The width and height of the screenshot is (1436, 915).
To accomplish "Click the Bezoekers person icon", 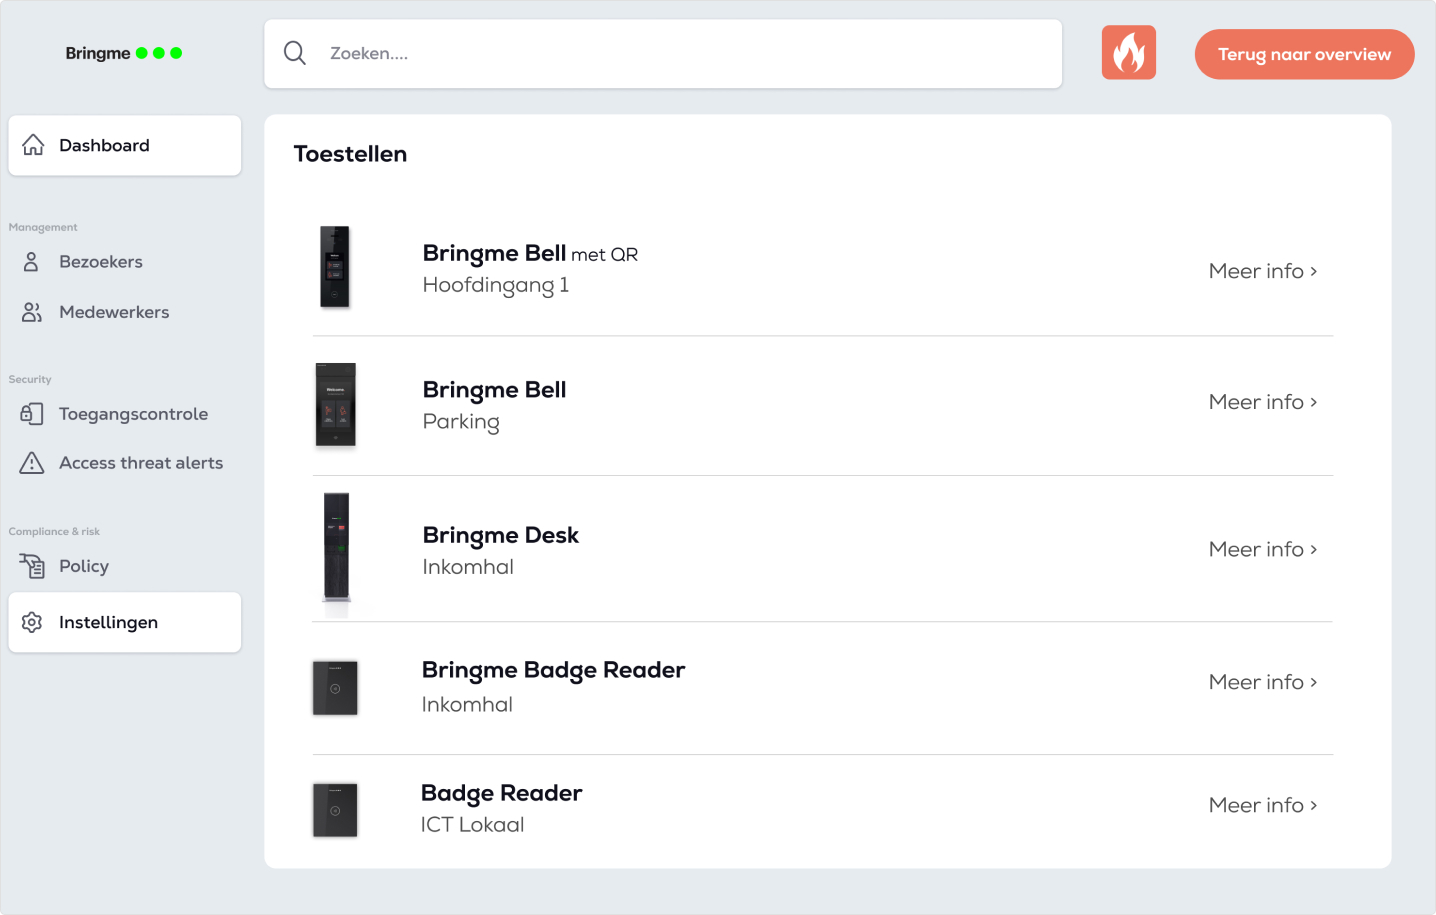I will point(31,262).
